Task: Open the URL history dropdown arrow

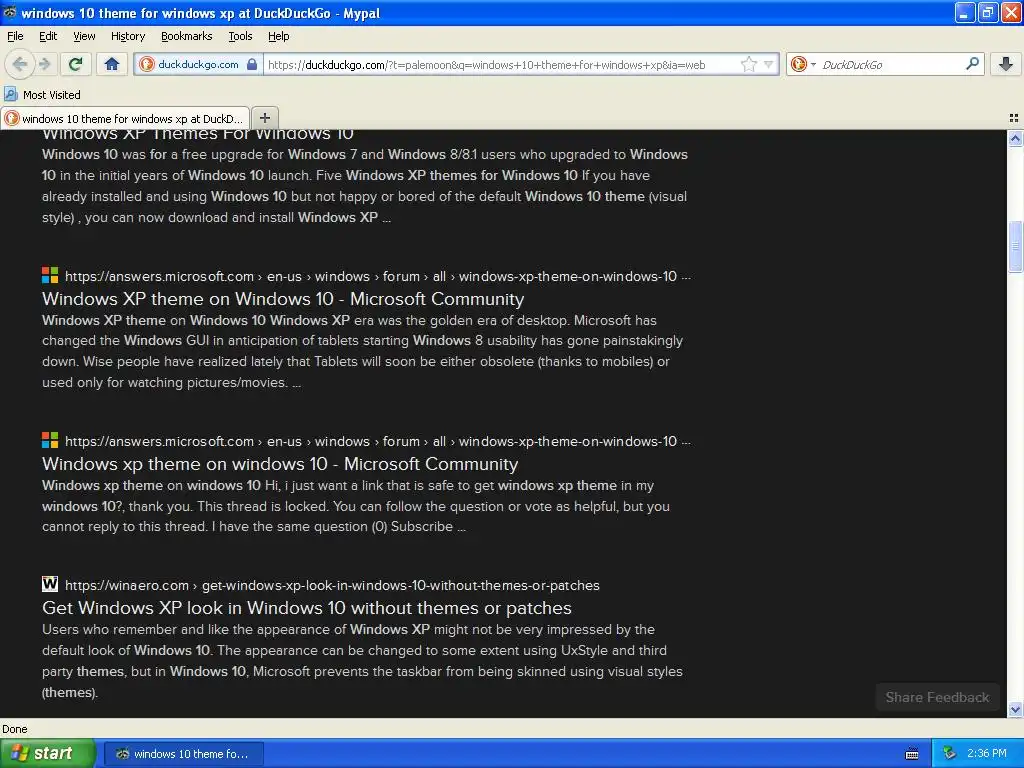Action: click(769, 64)
